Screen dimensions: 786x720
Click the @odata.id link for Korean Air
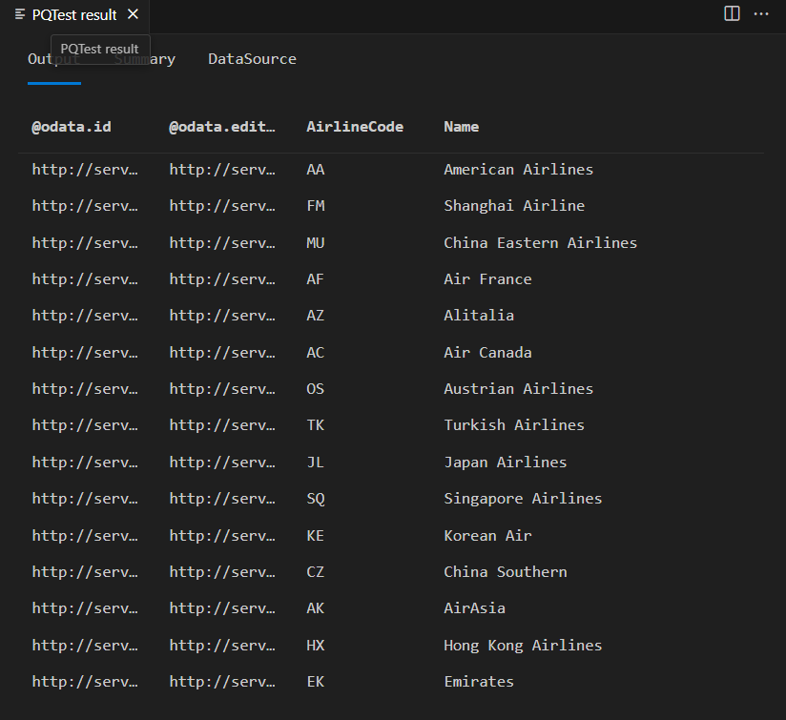pos(84,536)
